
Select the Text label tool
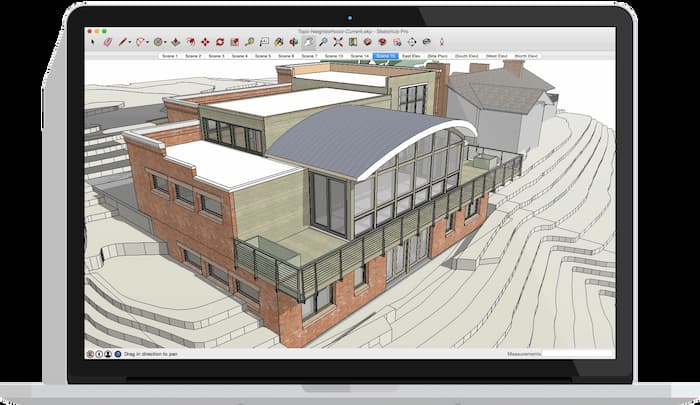point(264,42)
